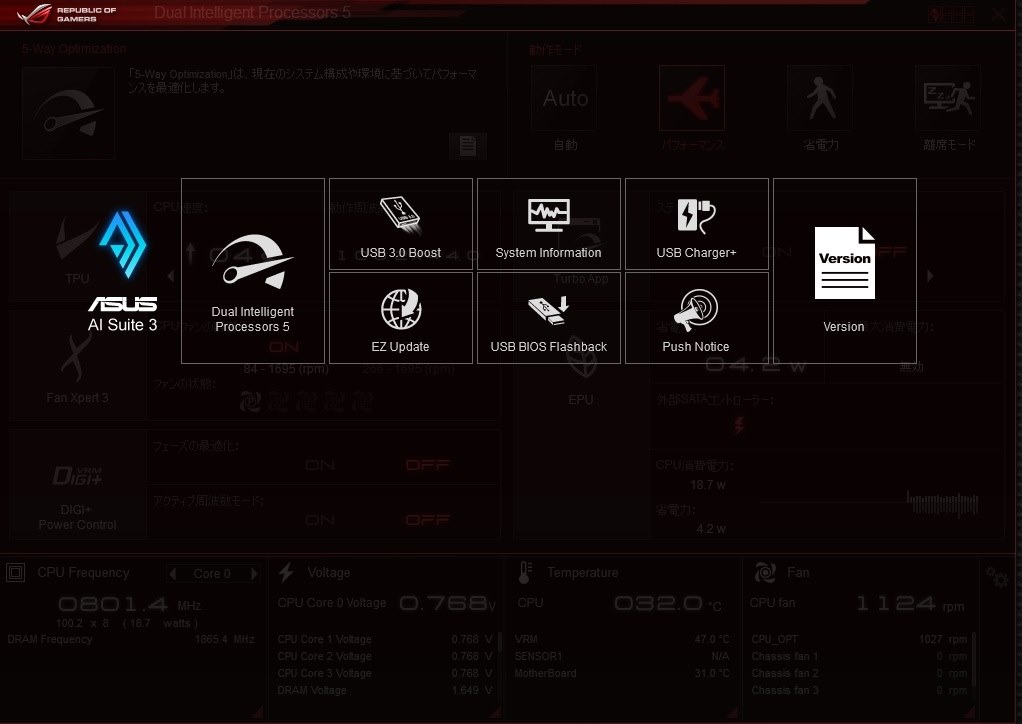Toggle CPU fan ON switch

tap(284, 347)
